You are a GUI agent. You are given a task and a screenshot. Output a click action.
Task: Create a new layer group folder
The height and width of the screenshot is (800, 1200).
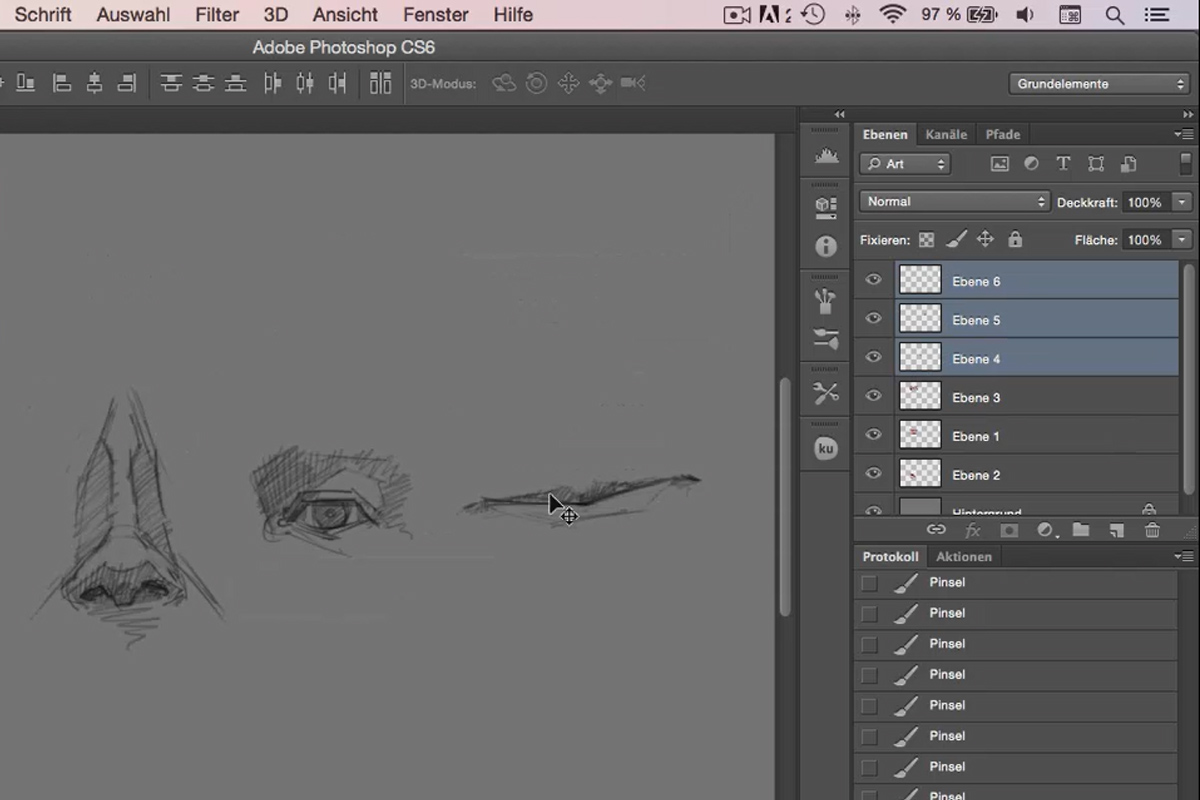pos(1080,529)
